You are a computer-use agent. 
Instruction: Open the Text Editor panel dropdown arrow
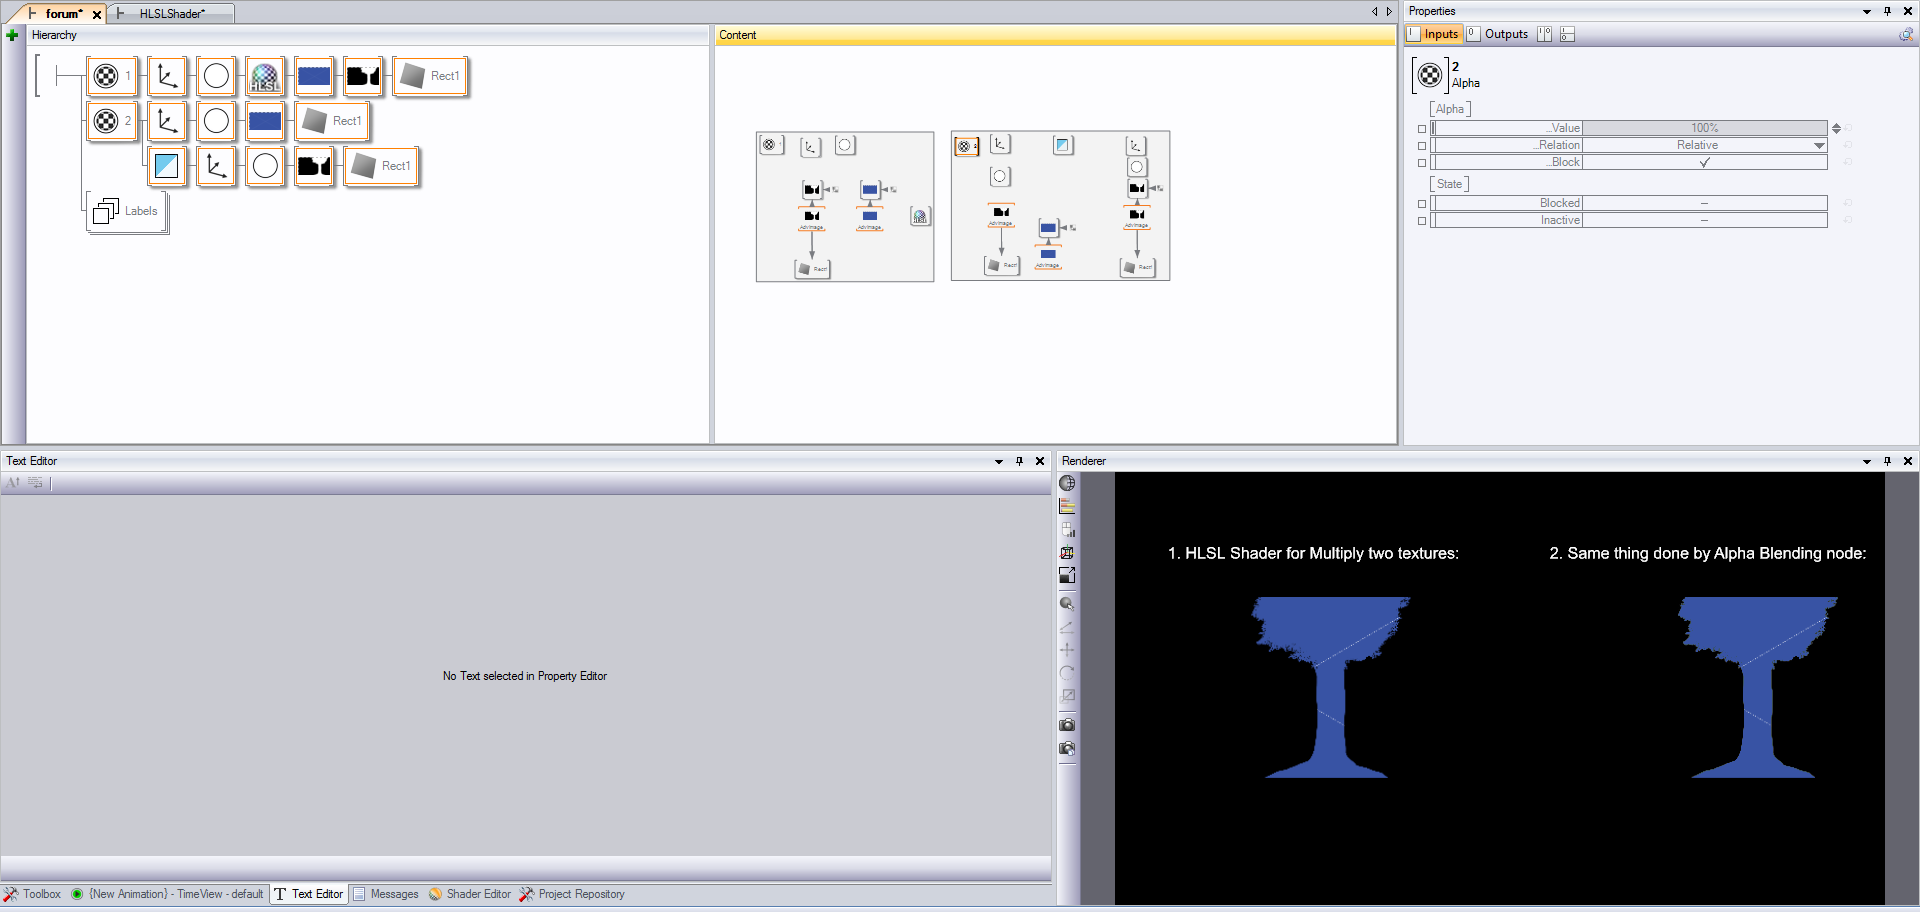998,462
